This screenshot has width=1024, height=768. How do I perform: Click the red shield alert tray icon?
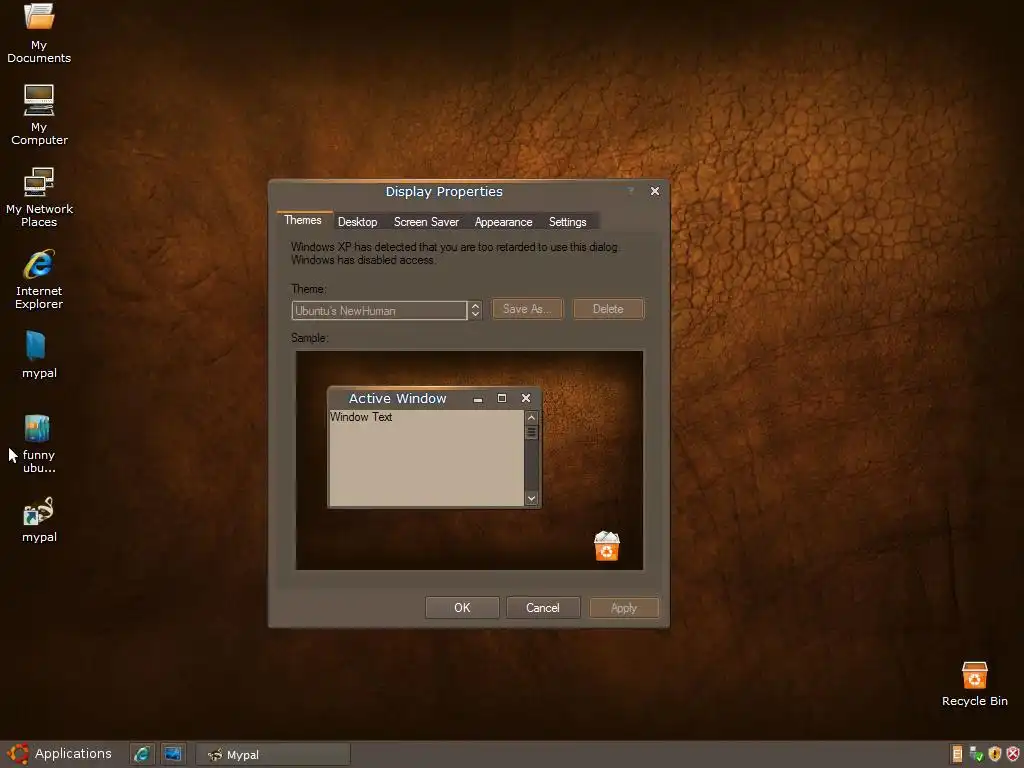point(1013,754)
